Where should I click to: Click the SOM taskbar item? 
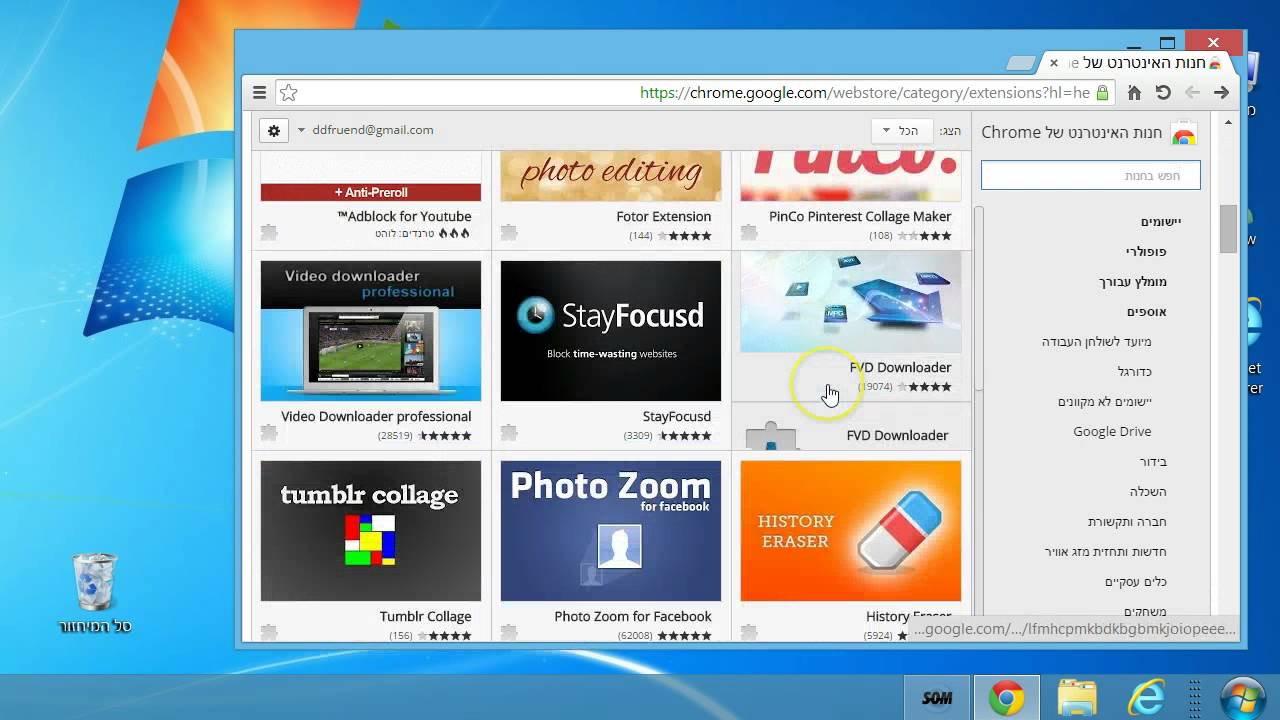coord(937,698)
